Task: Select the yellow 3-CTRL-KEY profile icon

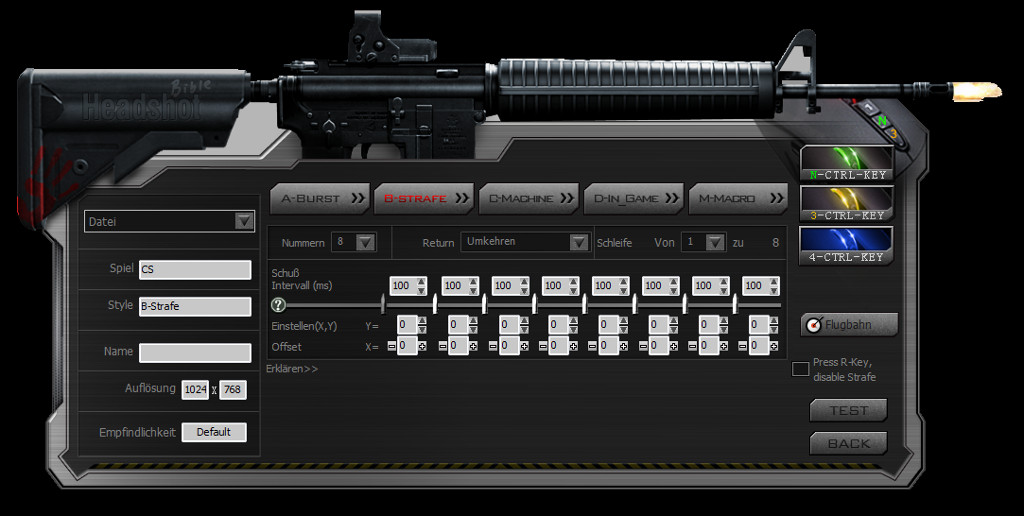Action: click(846, 203)
